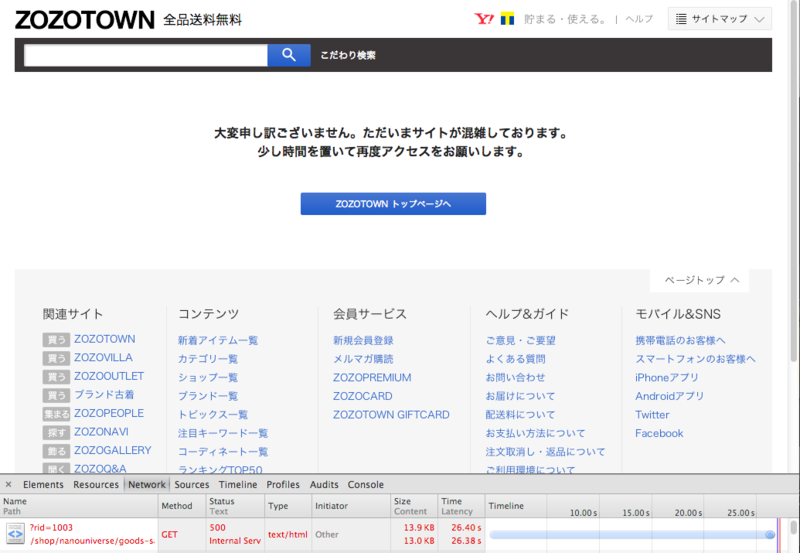
Task: Open the ZOZOGALLERY link
Action: point(113,450)
